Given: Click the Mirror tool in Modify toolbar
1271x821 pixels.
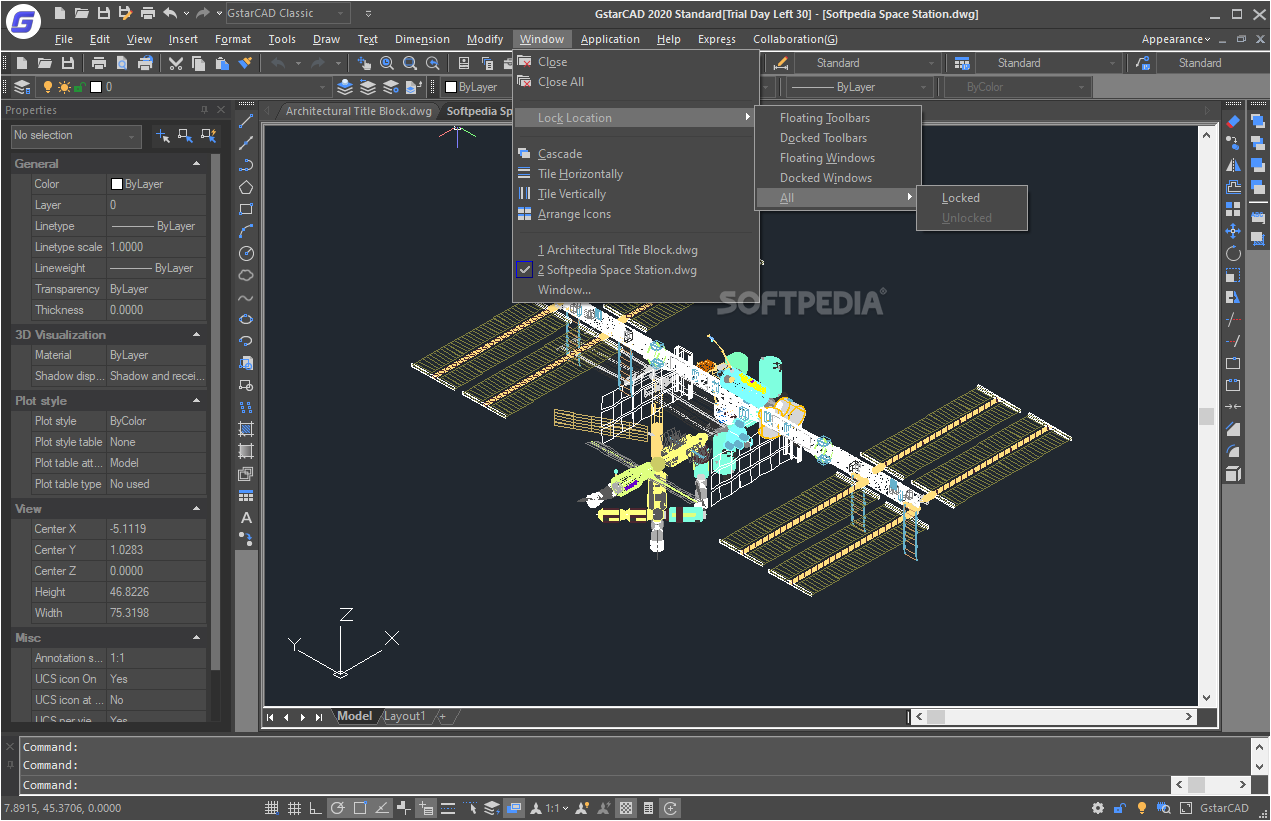Looking at the screenshot, I should 1233,165.
